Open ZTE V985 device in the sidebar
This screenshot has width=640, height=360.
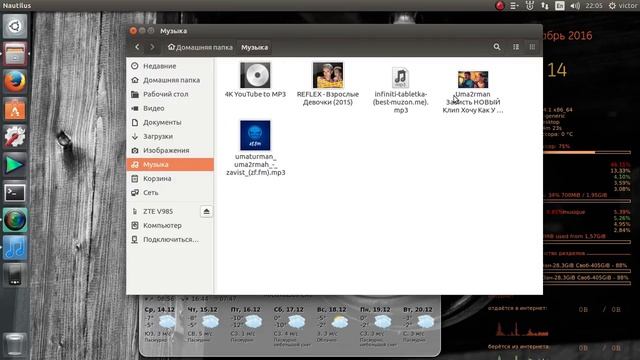(163, 211)
